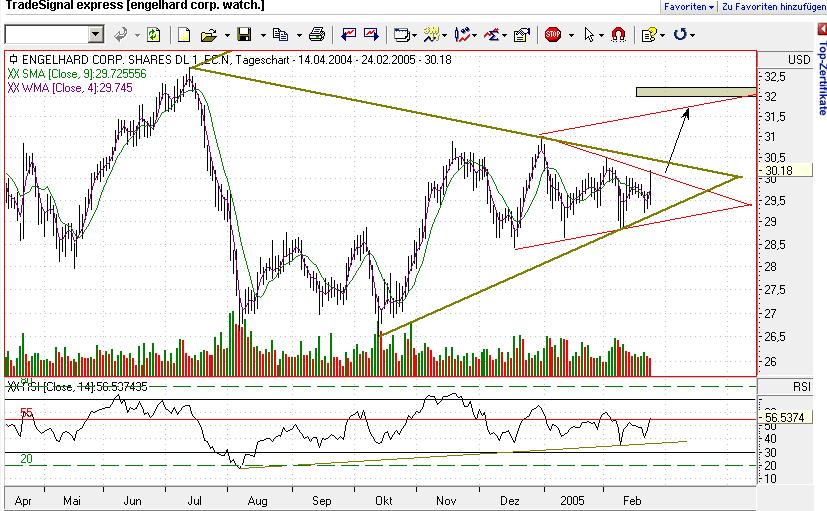Click the 2005 label on time axis

[572, 500]
